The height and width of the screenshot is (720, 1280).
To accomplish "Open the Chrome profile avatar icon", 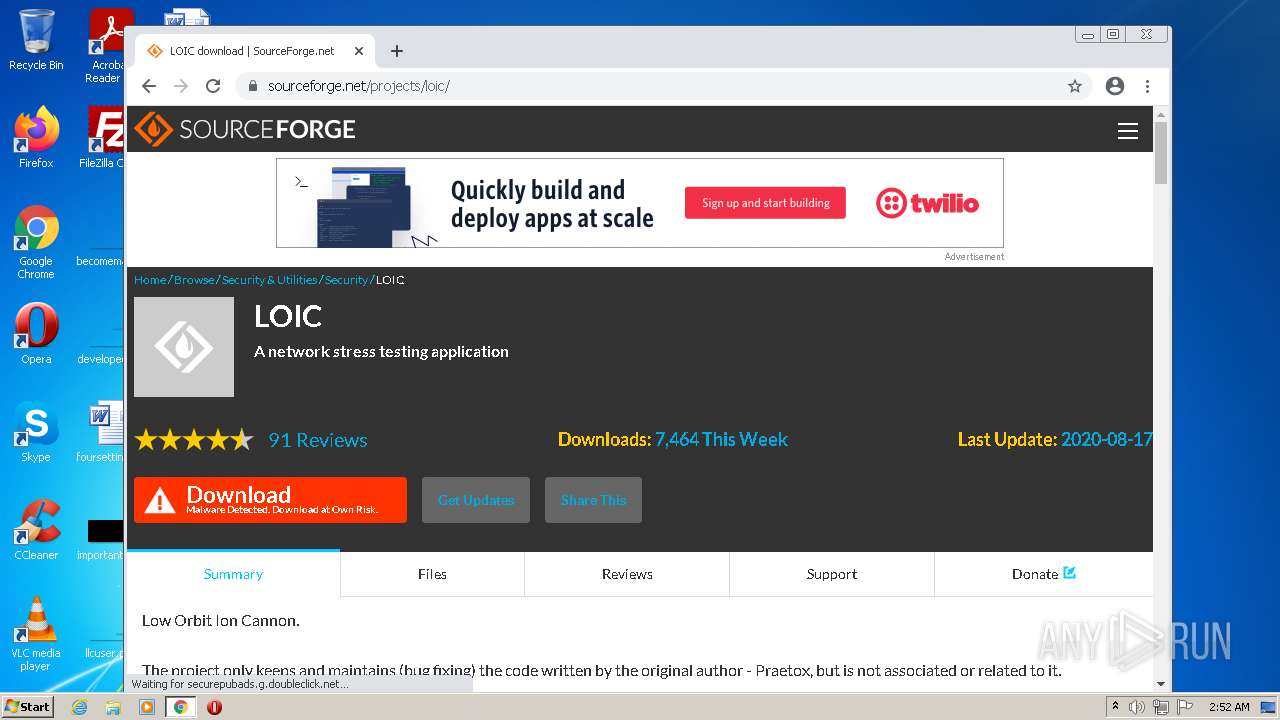I will (x=1115, y=86).
